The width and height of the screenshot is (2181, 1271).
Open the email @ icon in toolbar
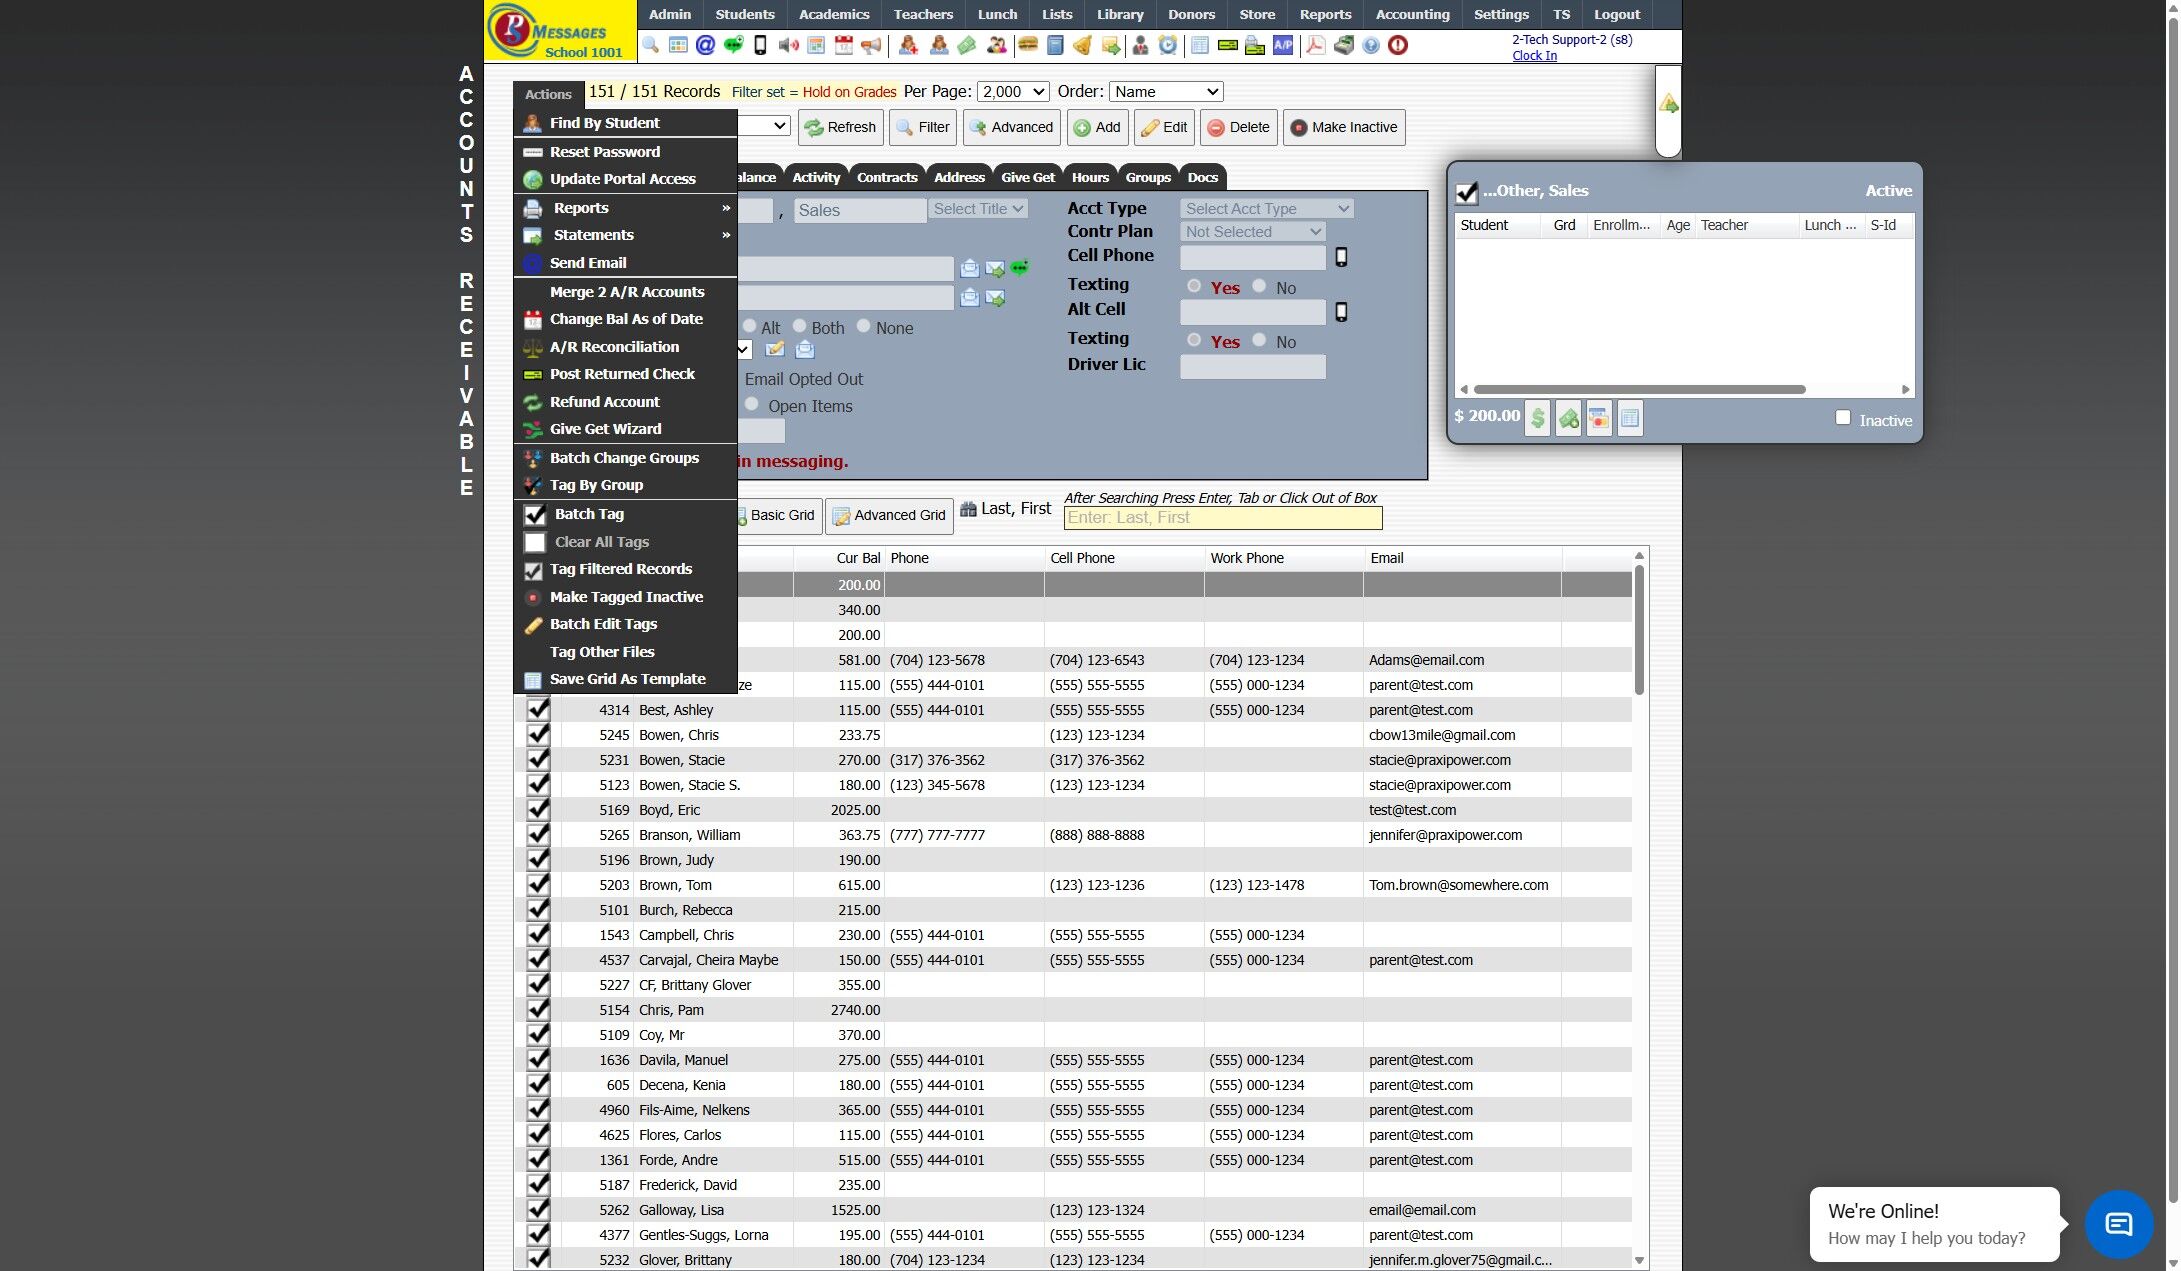705,45
